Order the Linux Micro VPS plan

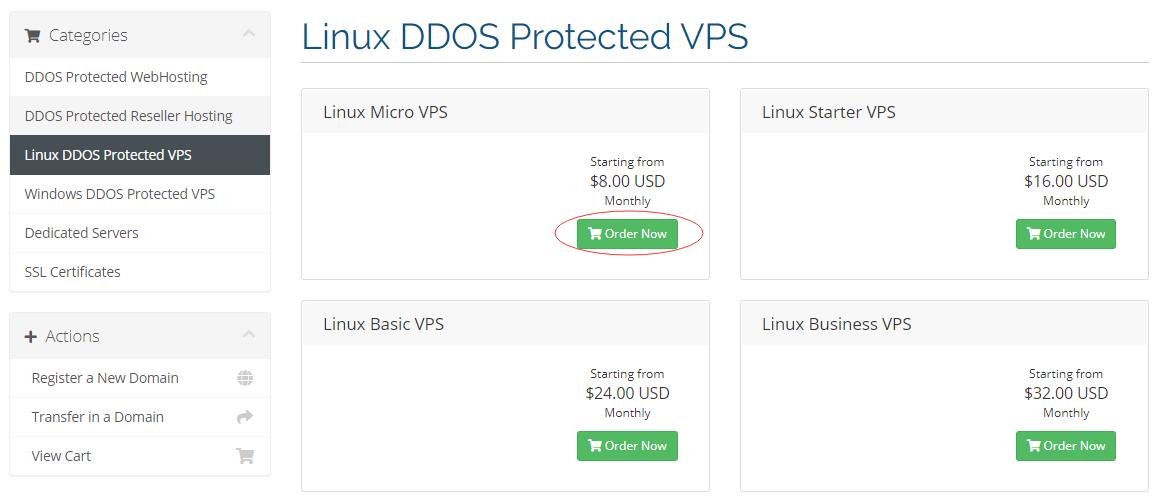(627, 234)
